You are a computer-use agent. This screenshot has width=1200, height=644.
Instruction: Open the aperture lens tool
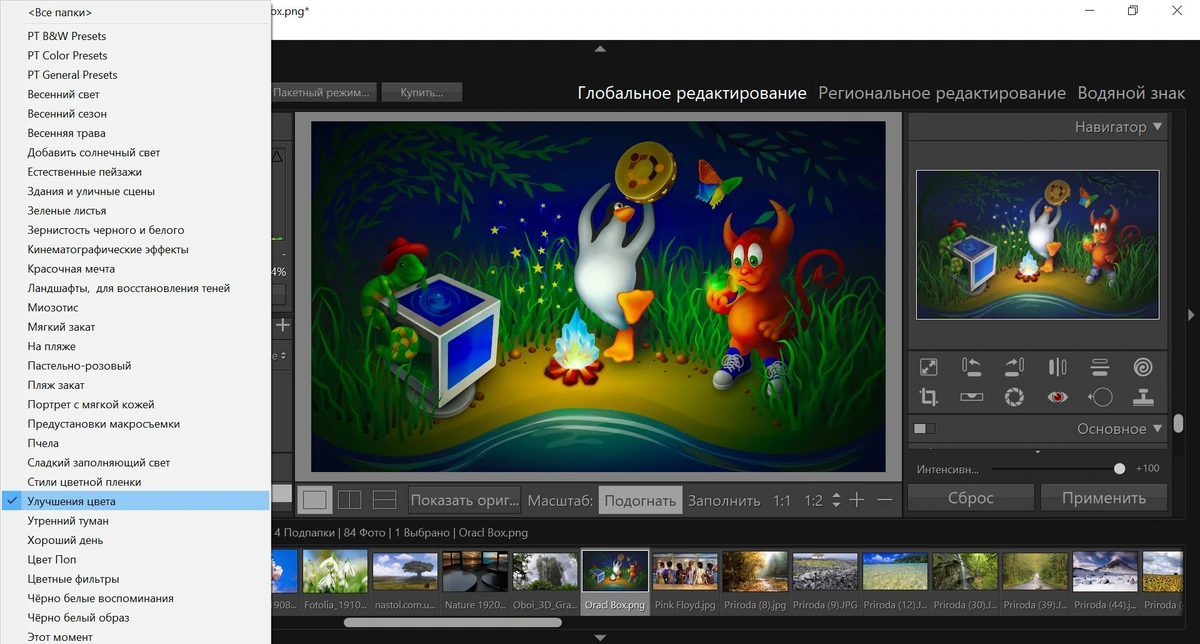click(1014, 397)
